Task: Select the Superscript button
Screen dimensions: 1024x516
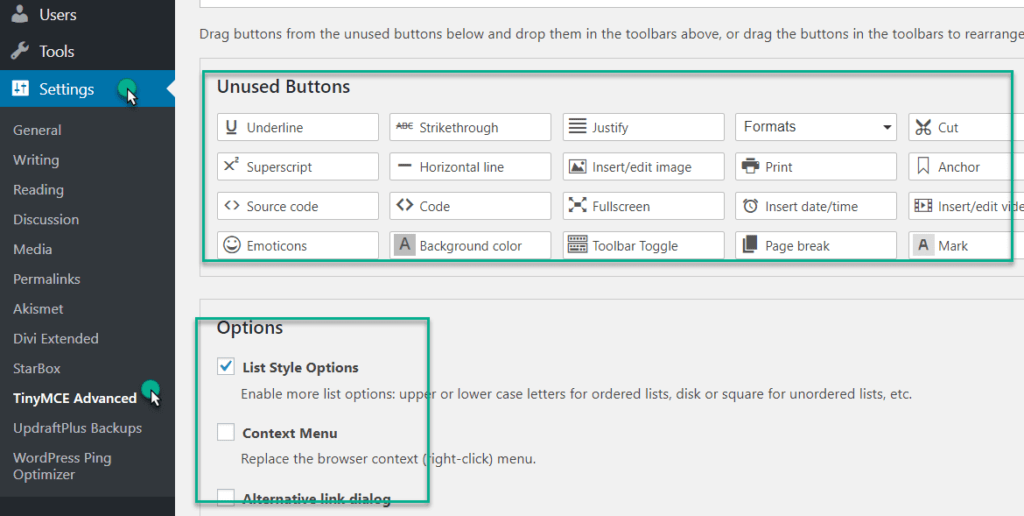Action: [x=298, y=167]
